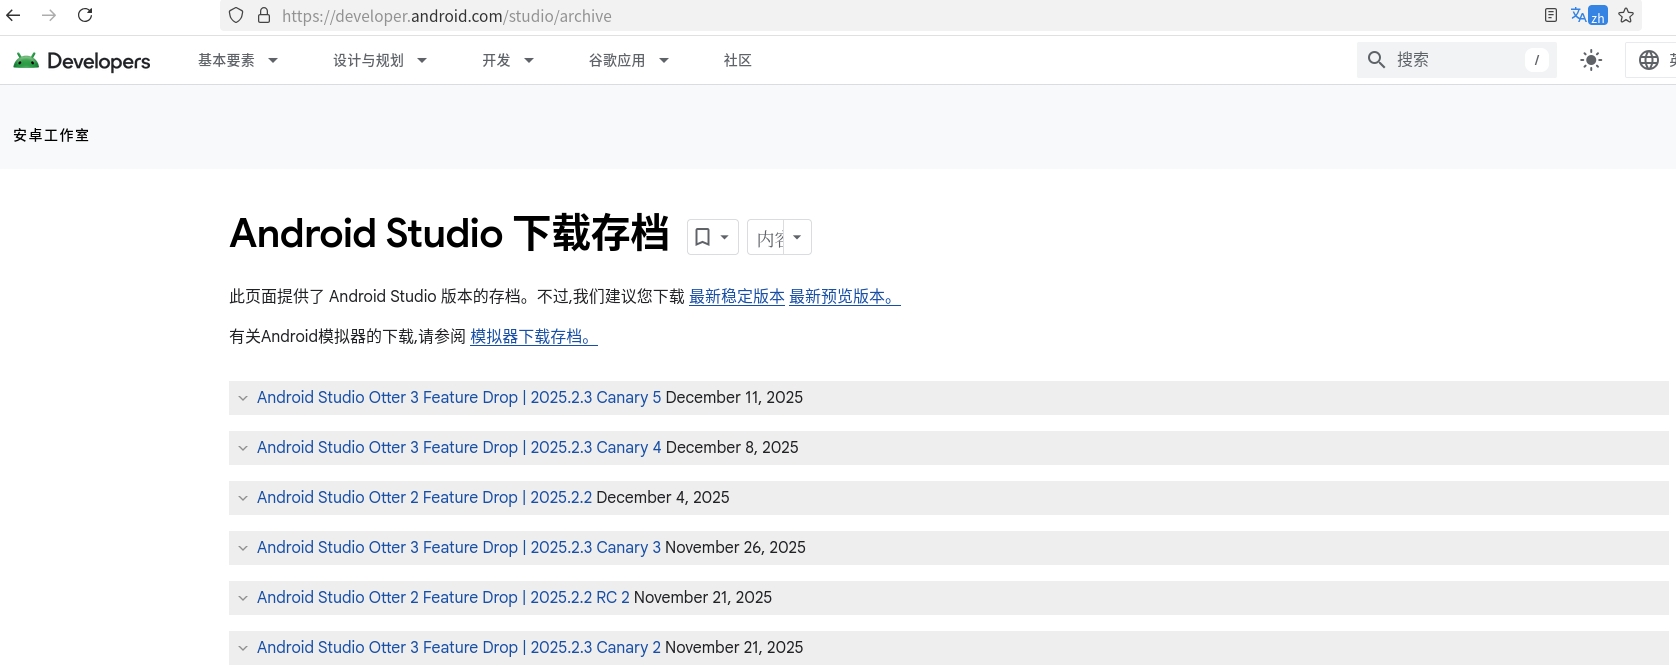The height and width of the screenshot is (669, 1676).
Task: Click the 搜索 search input field
Action: 1458,60
